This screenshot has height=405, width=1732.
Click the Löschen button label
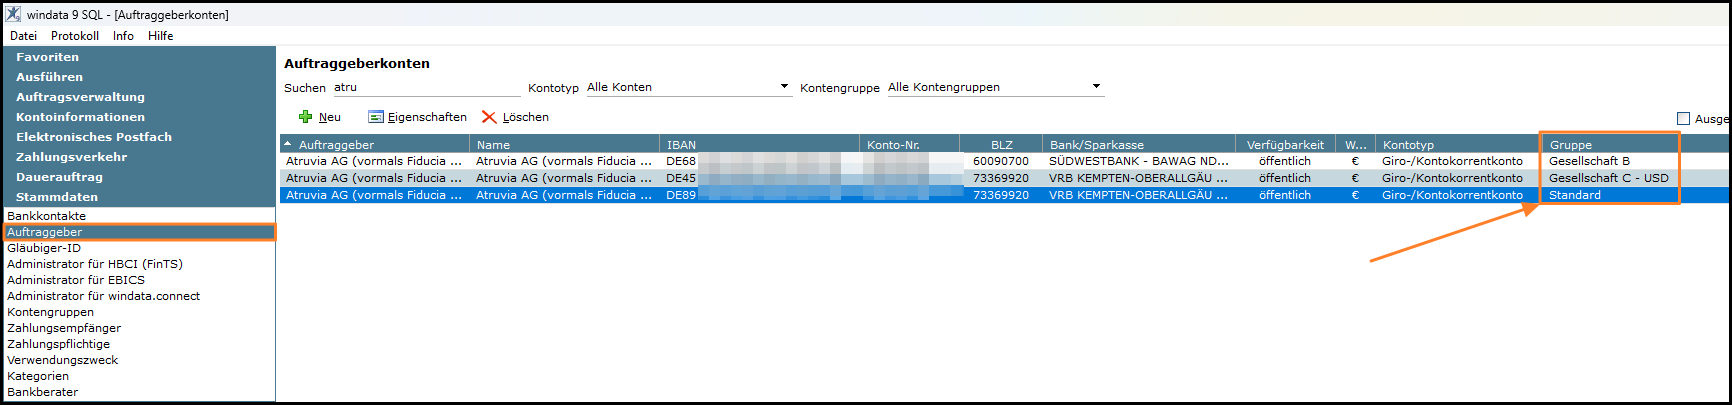coord(526,117)
